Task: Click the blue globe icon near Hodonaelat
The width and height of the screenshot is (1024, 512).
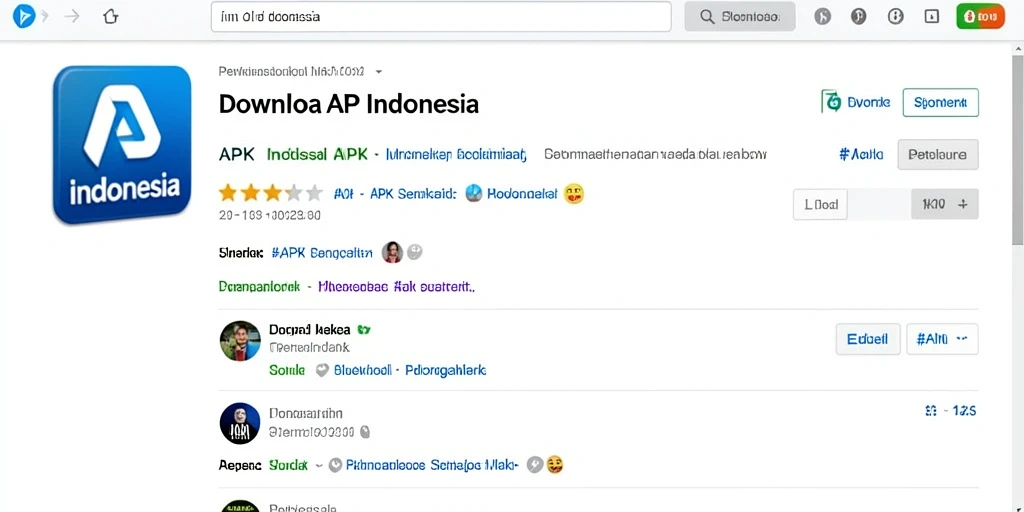Action: coord(473,193)
